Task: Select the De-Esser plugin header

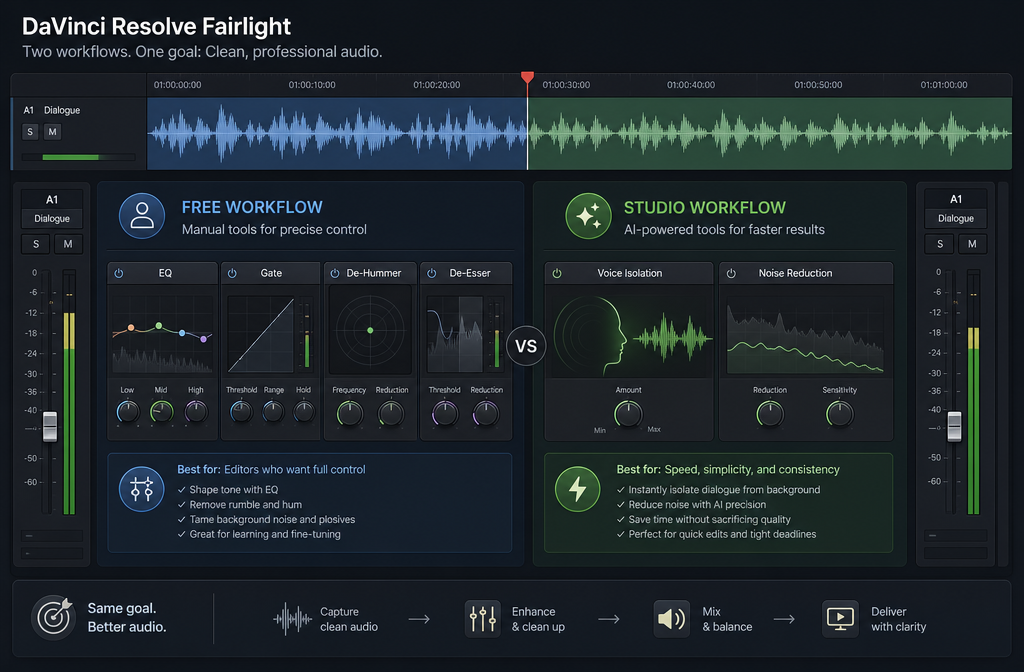Action: coord(466,273)
